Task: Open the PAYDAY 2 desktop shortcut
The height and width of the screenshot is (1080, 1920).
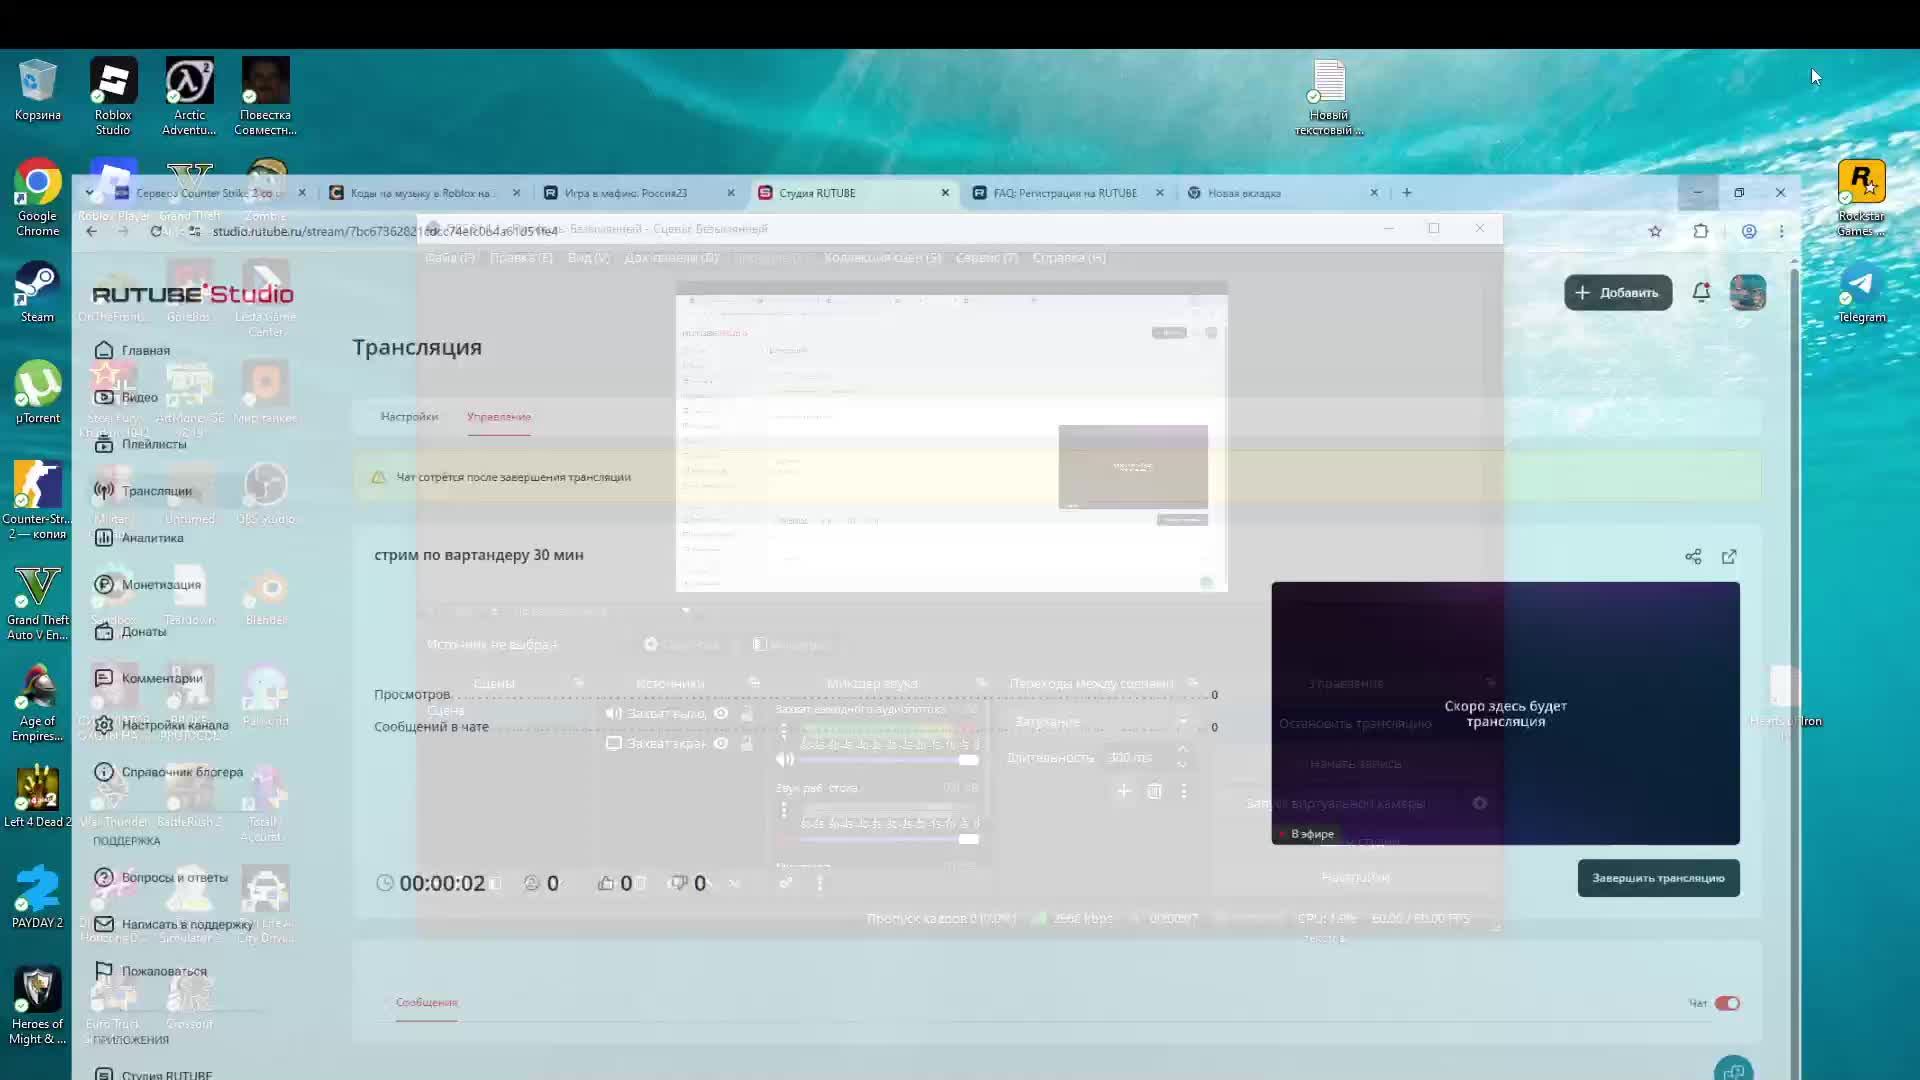Action: click(38, 897)
